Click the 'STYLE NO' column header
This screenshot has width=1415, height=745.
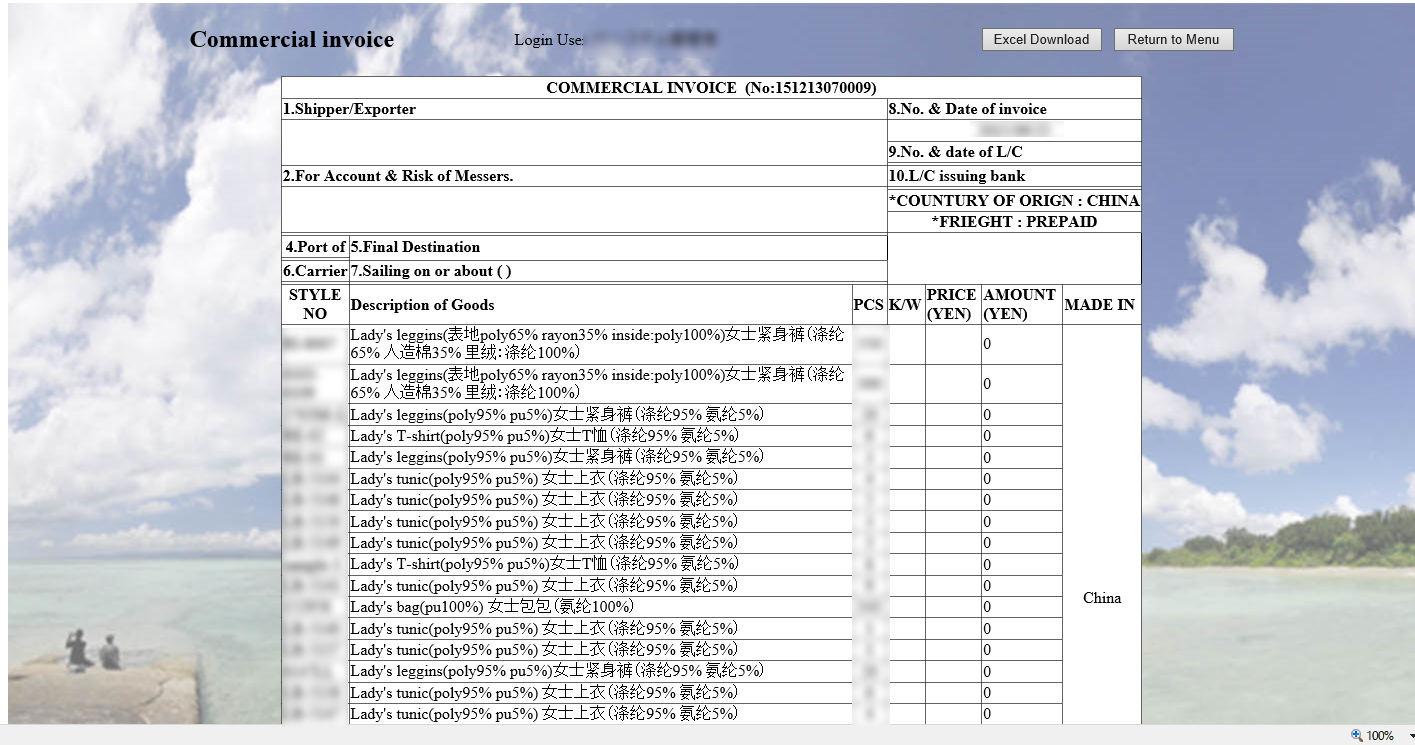click(315, 304)
